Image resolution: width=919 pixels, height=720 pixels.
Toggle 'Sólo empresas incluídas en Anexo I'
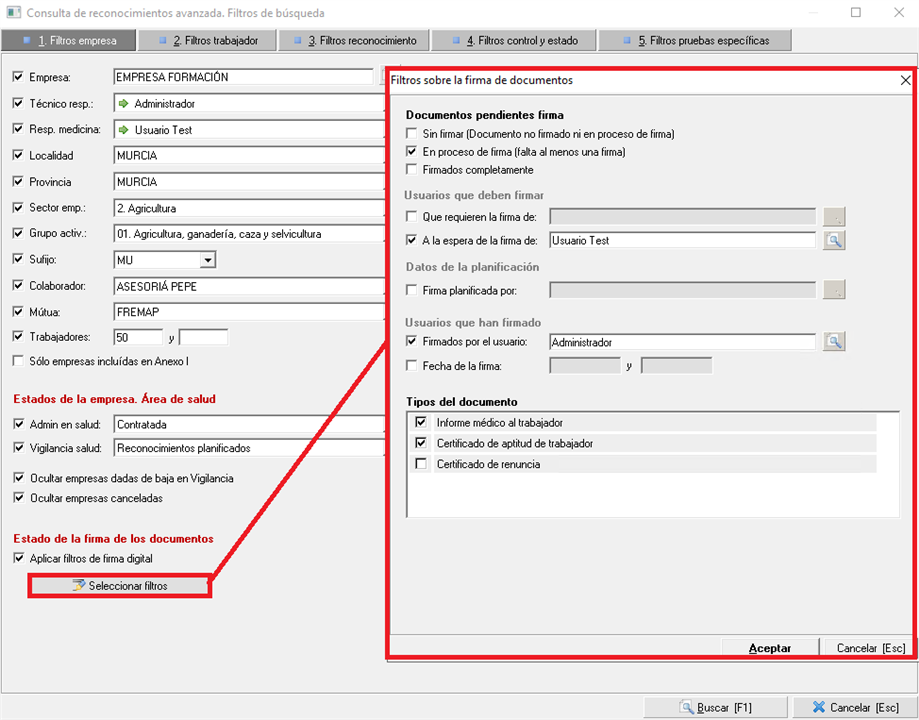coord(17,360)
